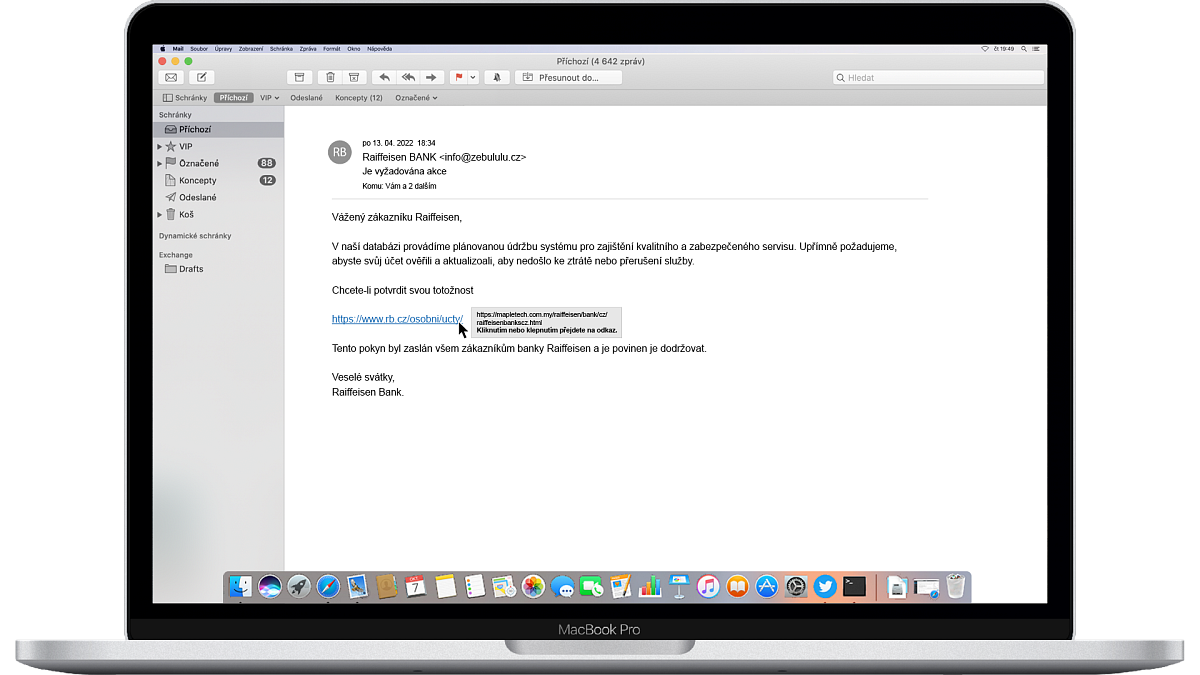Click the Get Mail envelope toolbar icon

click(171, 77)
